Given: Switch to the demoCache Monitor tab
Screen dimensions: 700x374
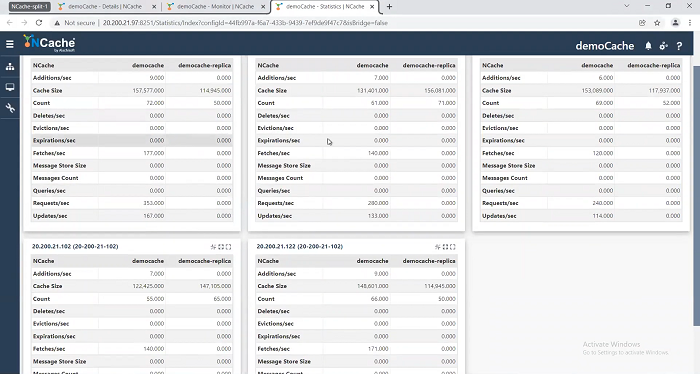Looking at the screenshot, I should pos(216,7).
